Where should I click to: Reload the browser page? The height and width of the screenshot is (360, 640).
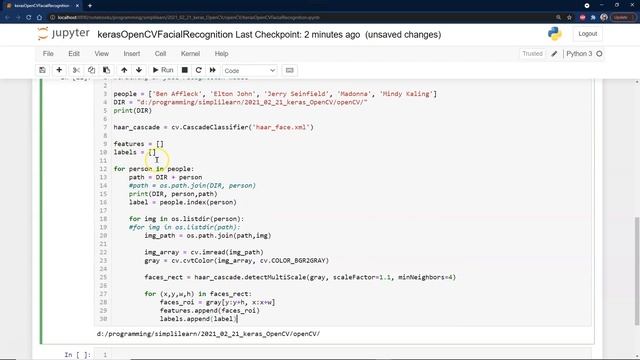(29, 18)
